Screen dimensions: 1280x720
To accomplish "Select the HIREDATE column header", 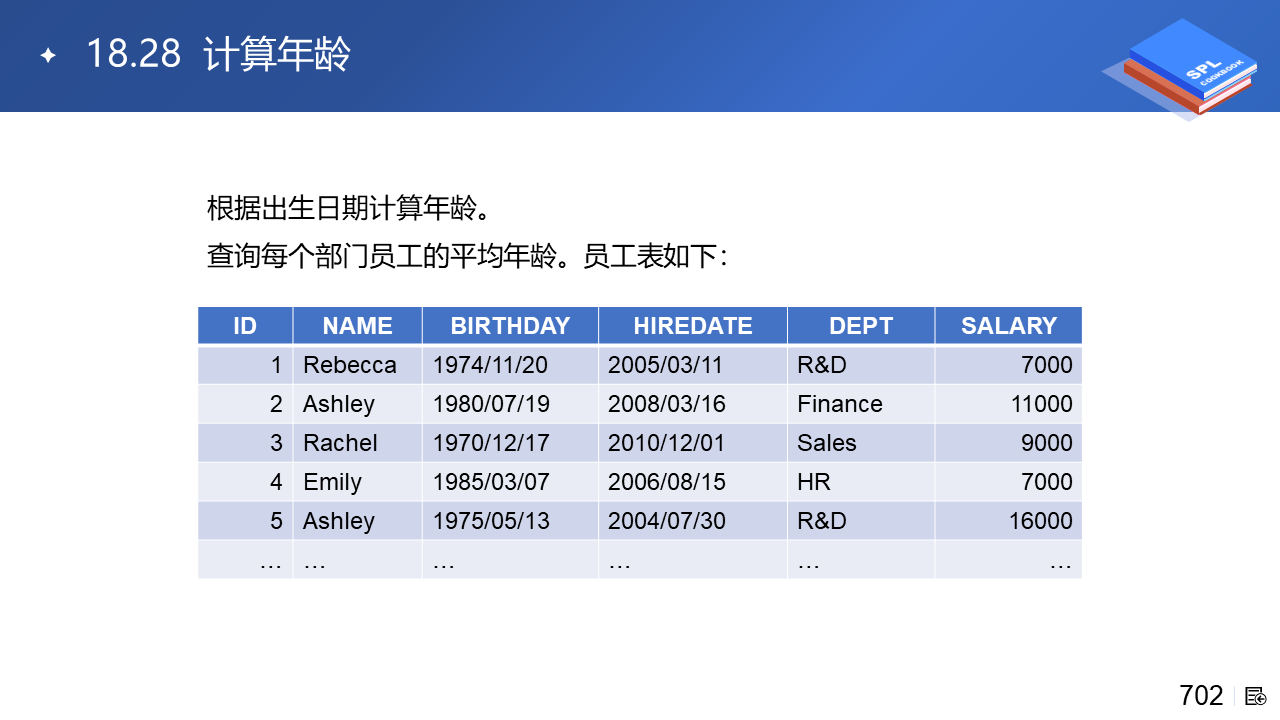I will coord(692,326).
